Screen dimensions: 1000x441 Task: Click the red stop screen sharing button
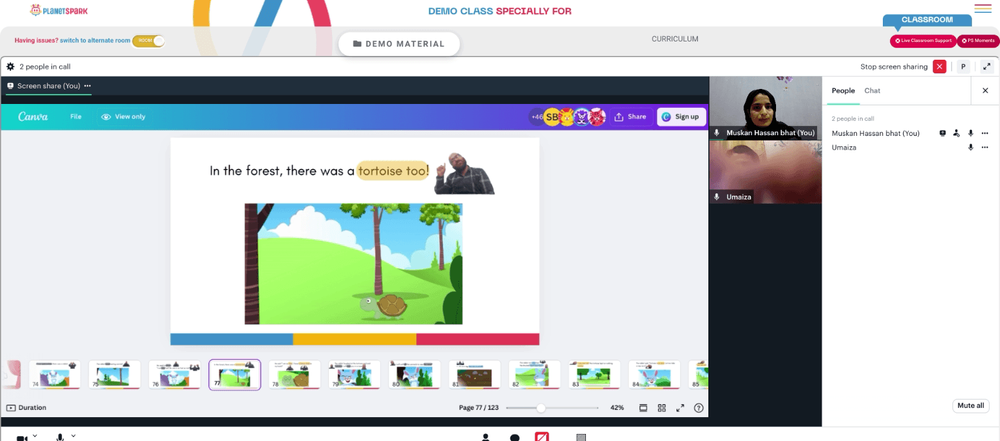pos(939,66)
